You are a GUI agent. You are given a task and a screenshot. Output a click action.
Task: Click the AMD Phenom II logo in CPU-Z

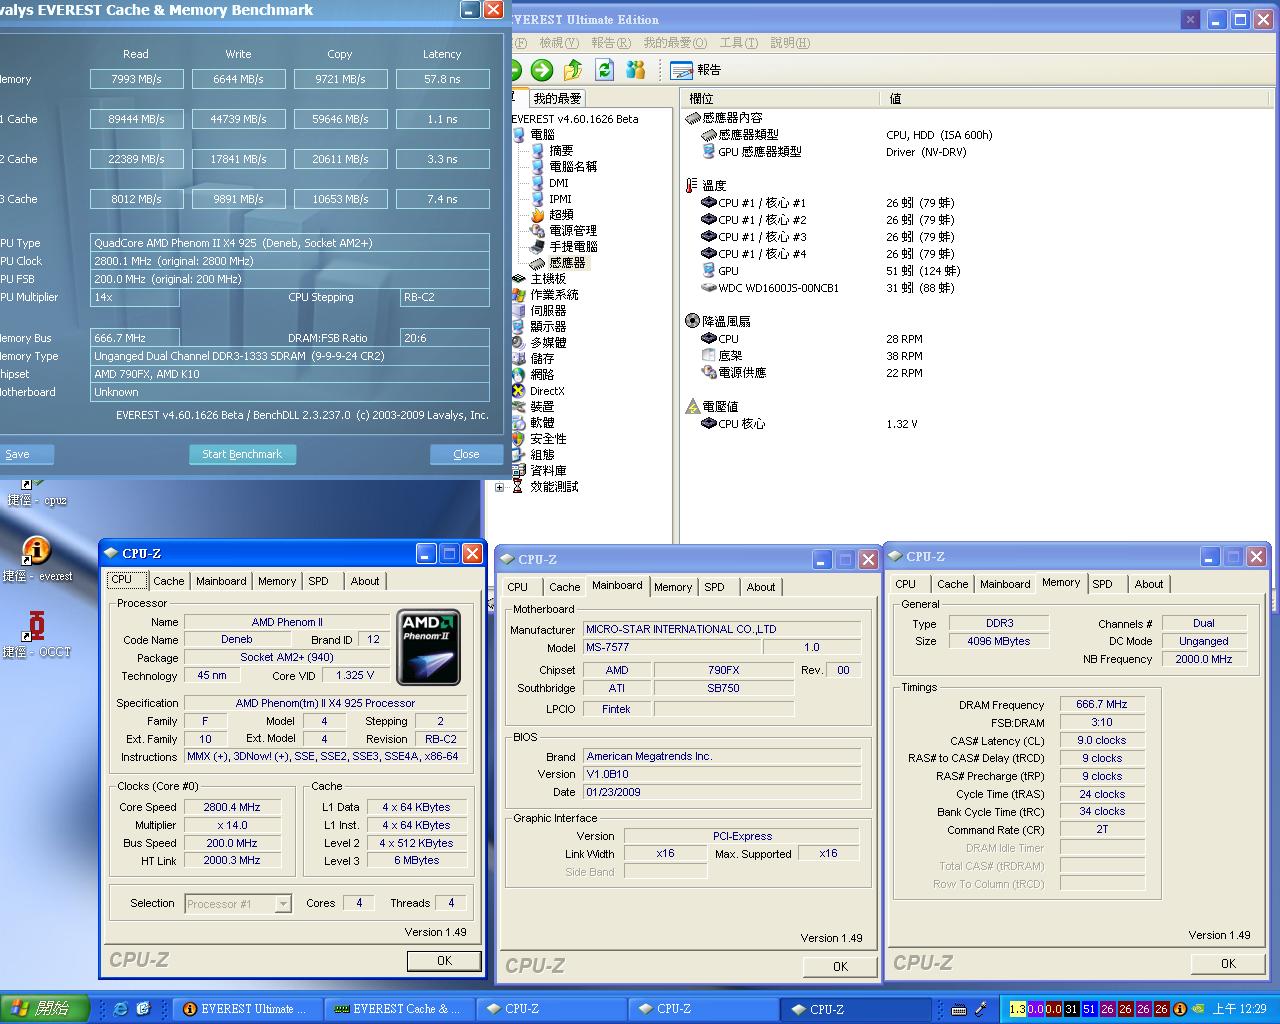429,647
